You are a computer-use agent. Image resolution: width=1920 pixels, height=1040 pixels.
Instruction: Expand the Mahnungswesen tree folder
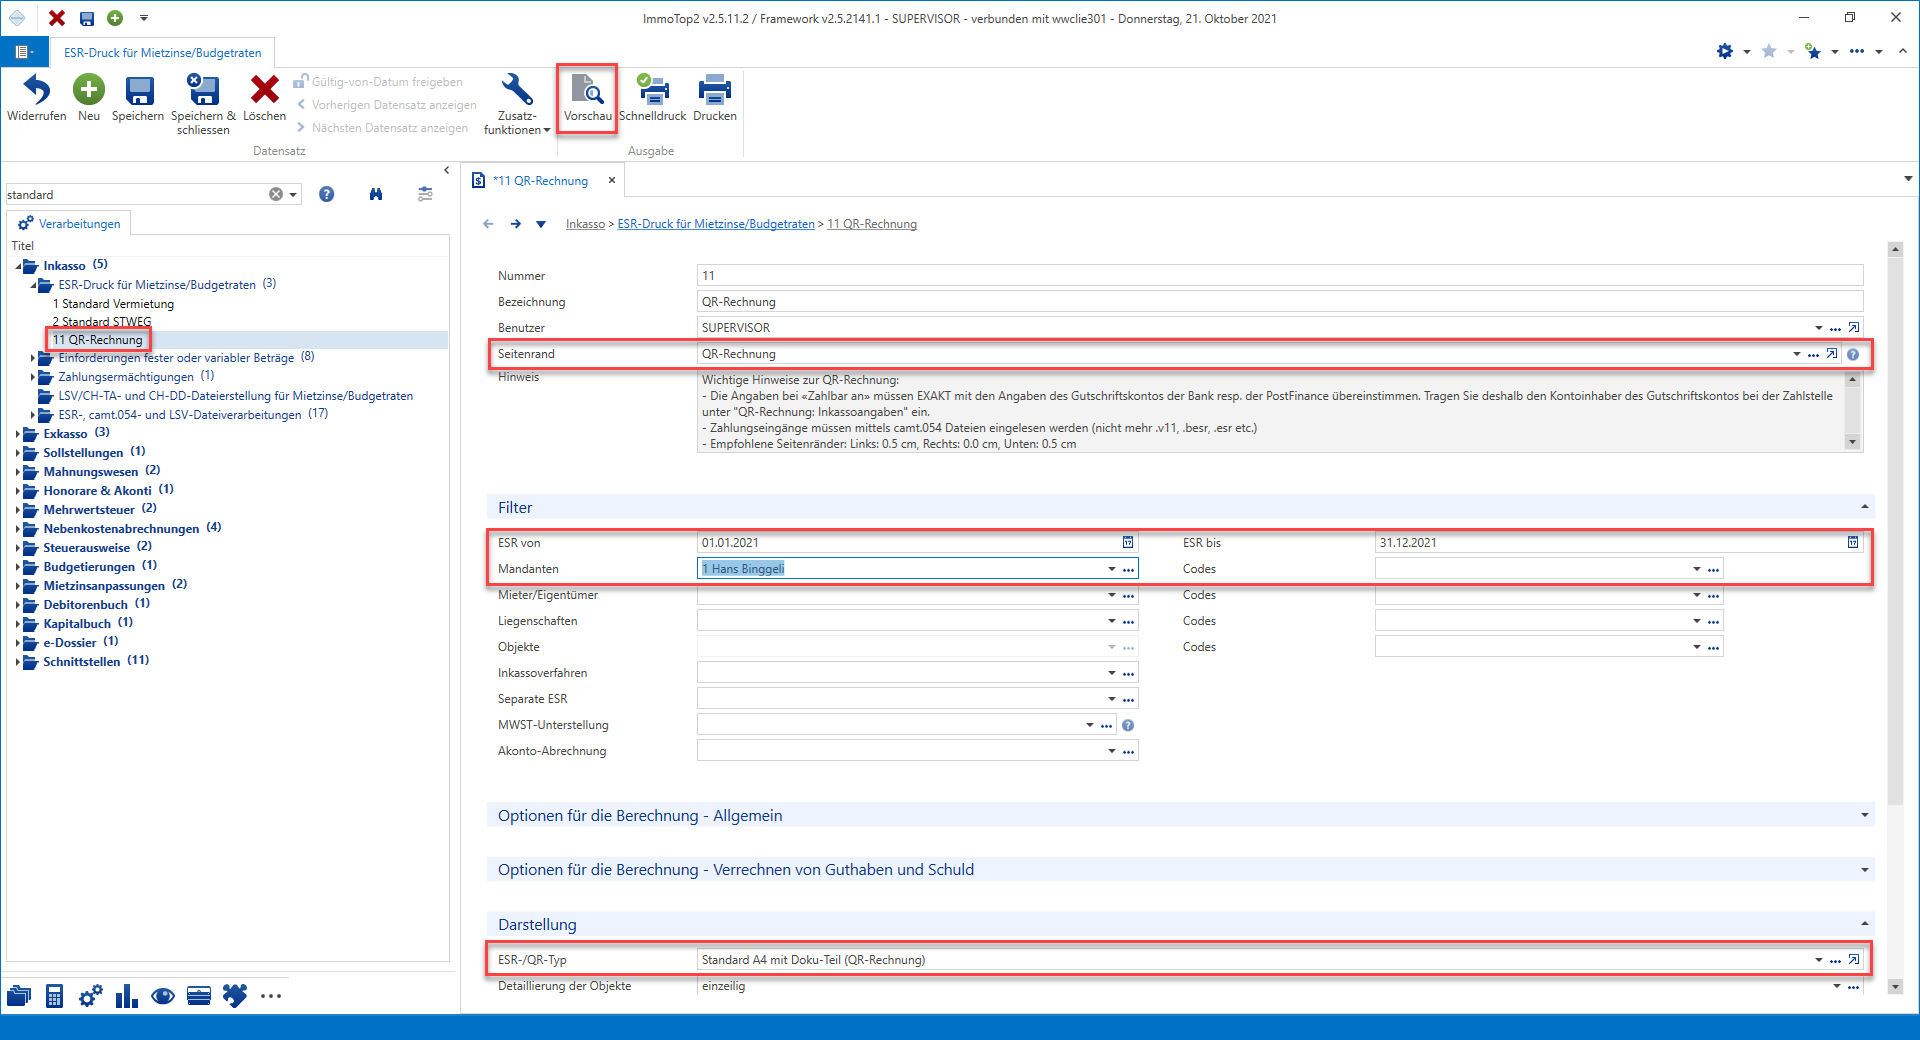click(x=18, y=472)
